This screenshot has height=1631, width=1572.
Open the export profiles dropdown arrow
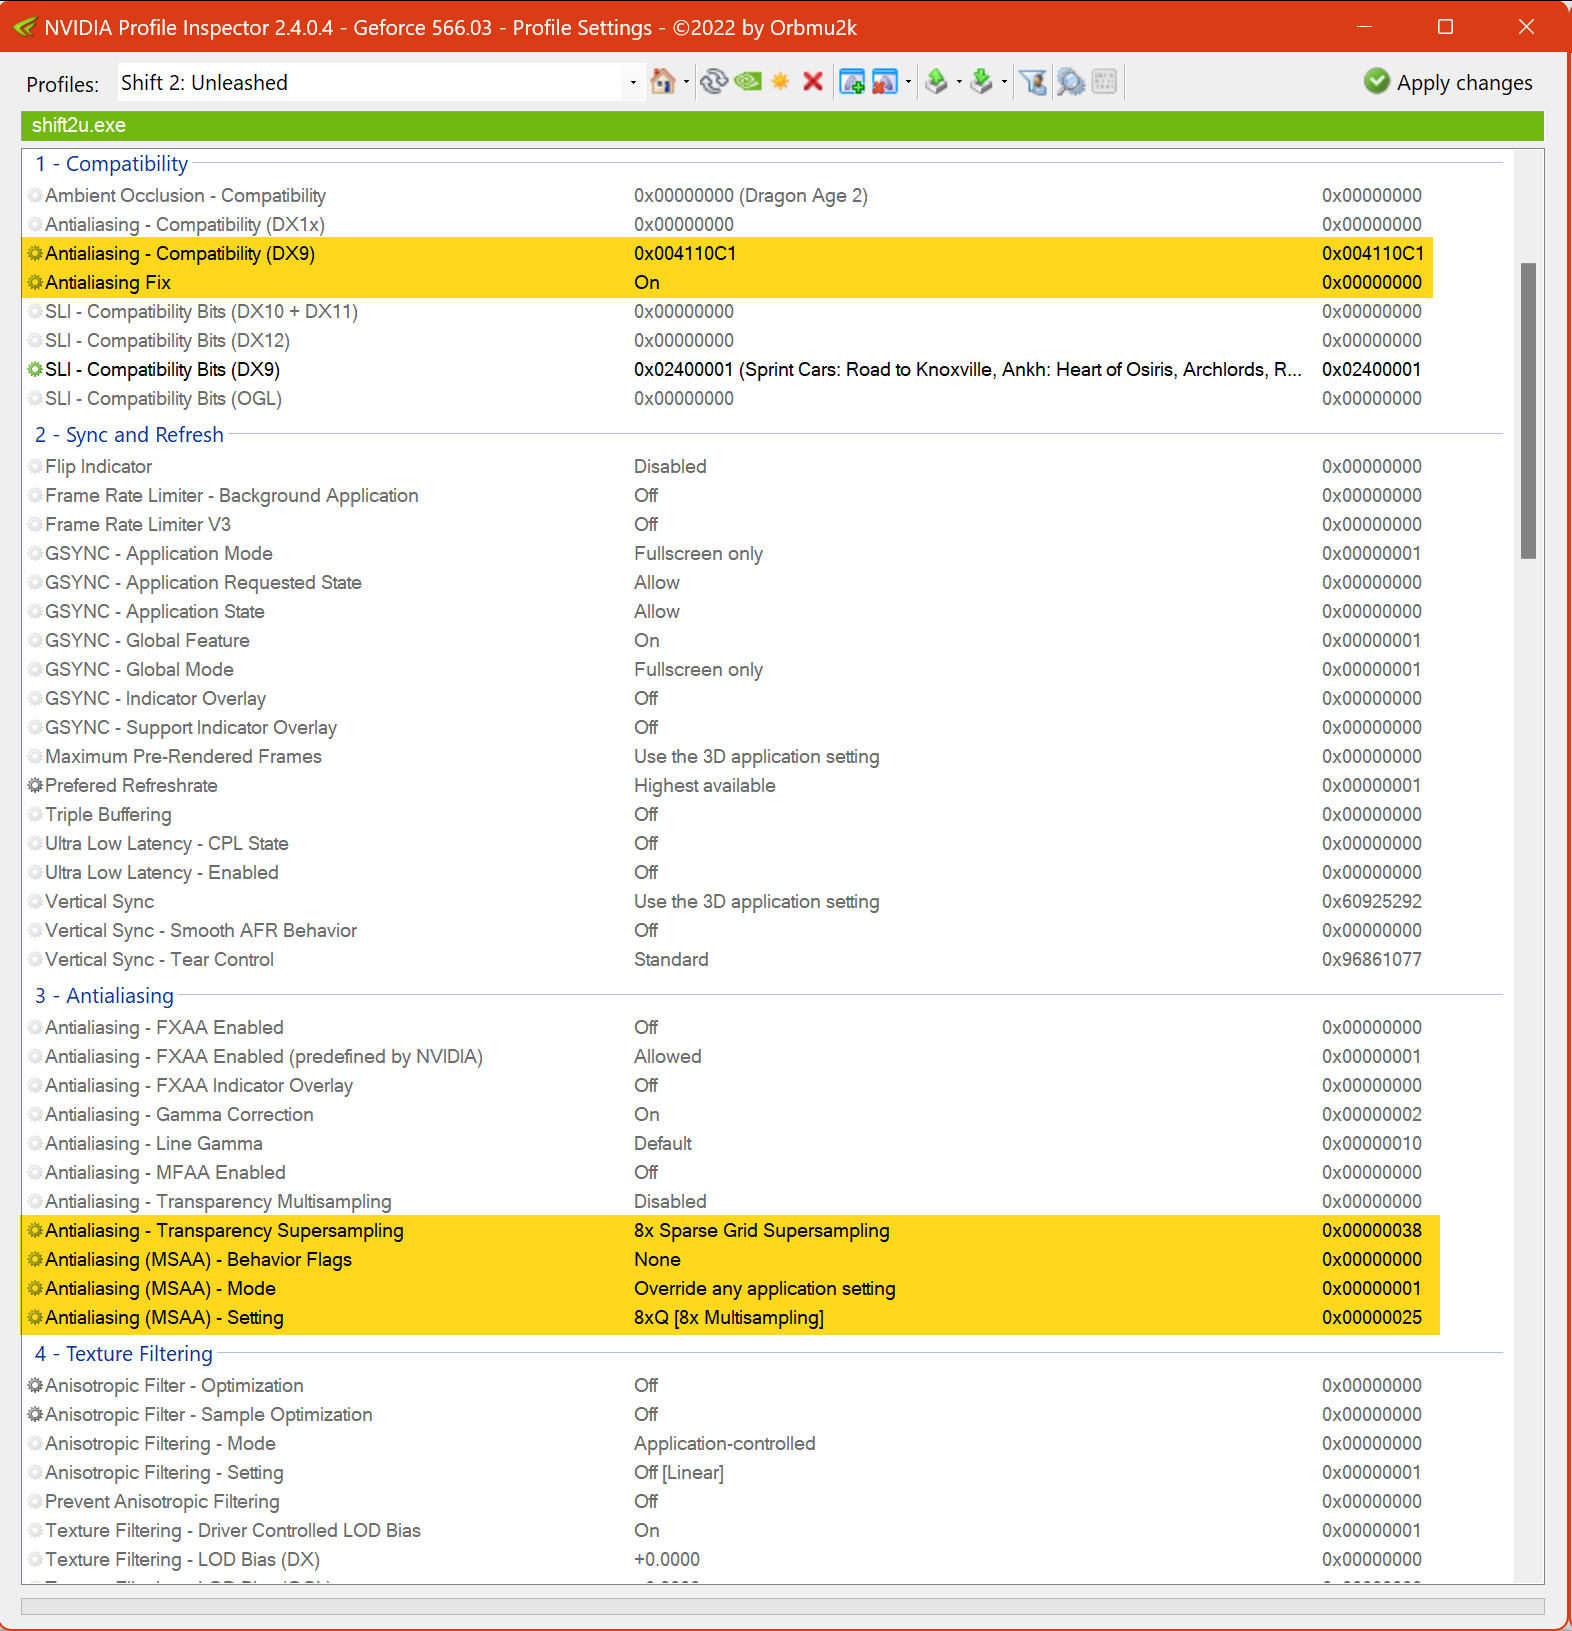(x=959, y=82)
